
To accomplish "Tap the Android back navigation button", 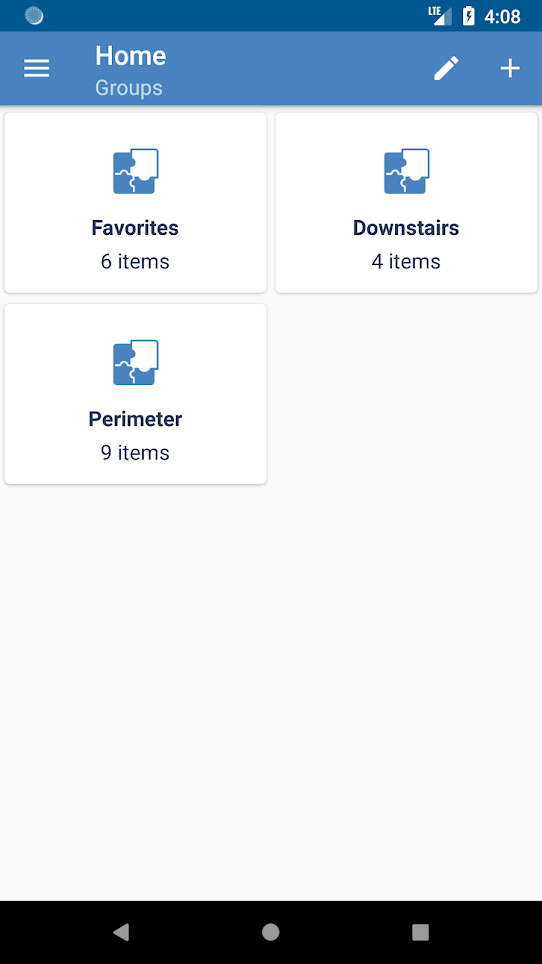I will tap(121, 932).
